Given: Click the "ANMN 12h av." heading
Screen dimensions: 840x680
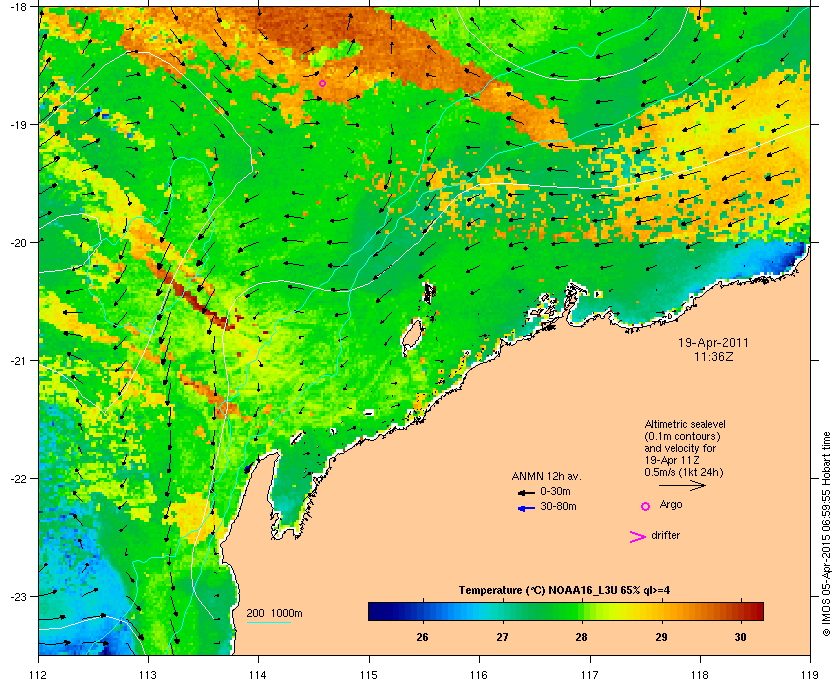Looking at the screenshot, I should click(x=546, y=476).
